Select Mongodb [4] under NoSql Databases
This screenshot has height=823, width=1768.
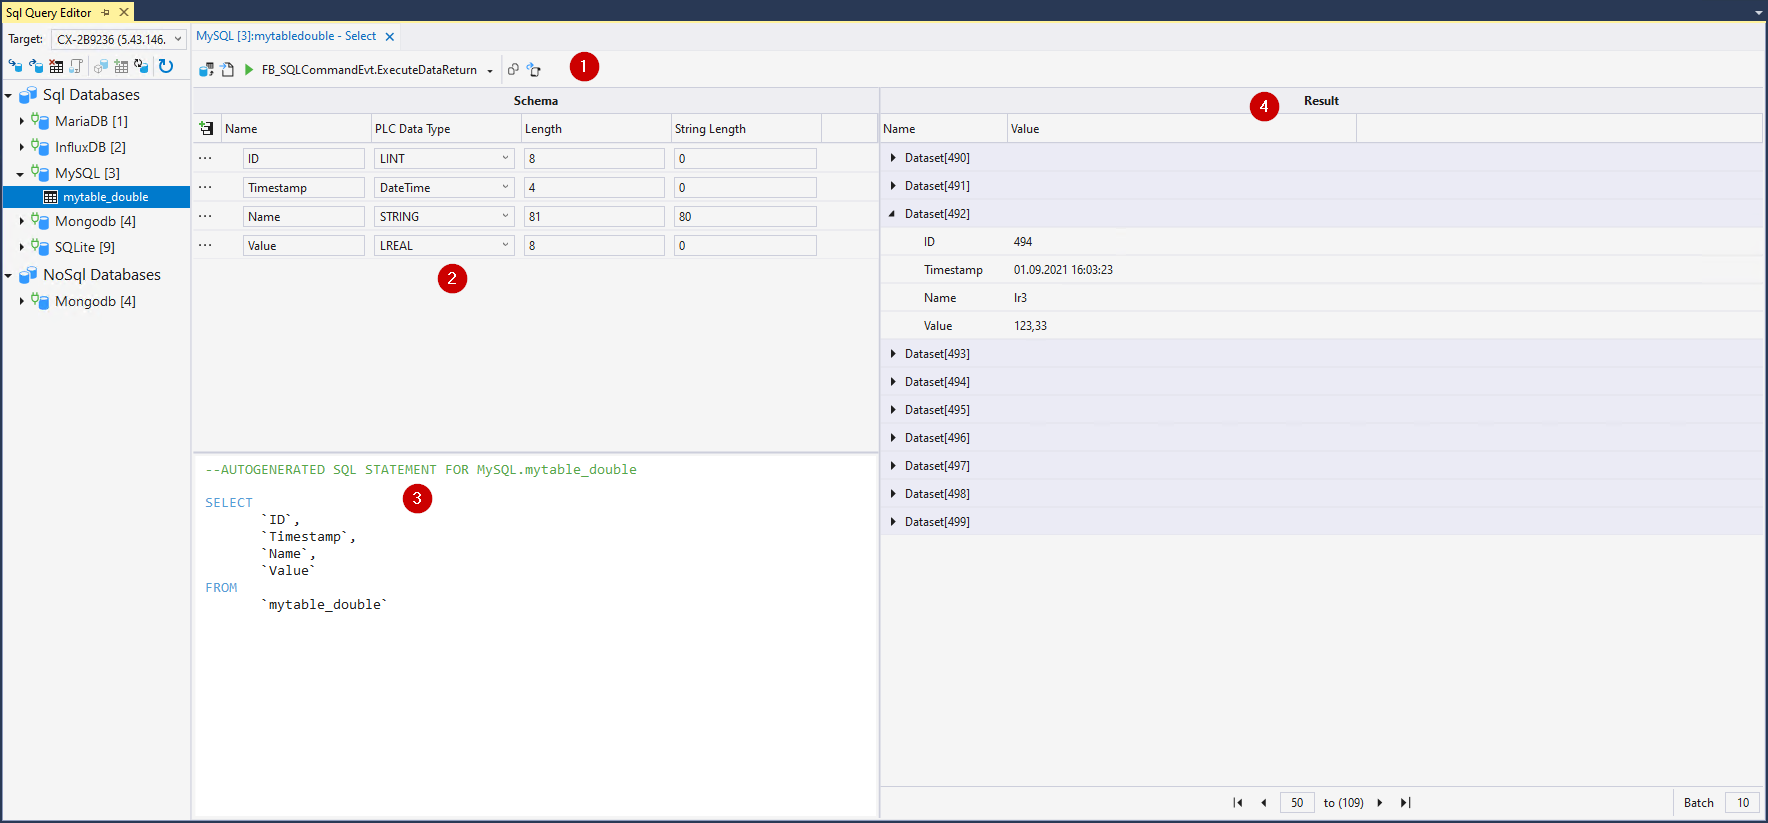(x=95, y=301)
